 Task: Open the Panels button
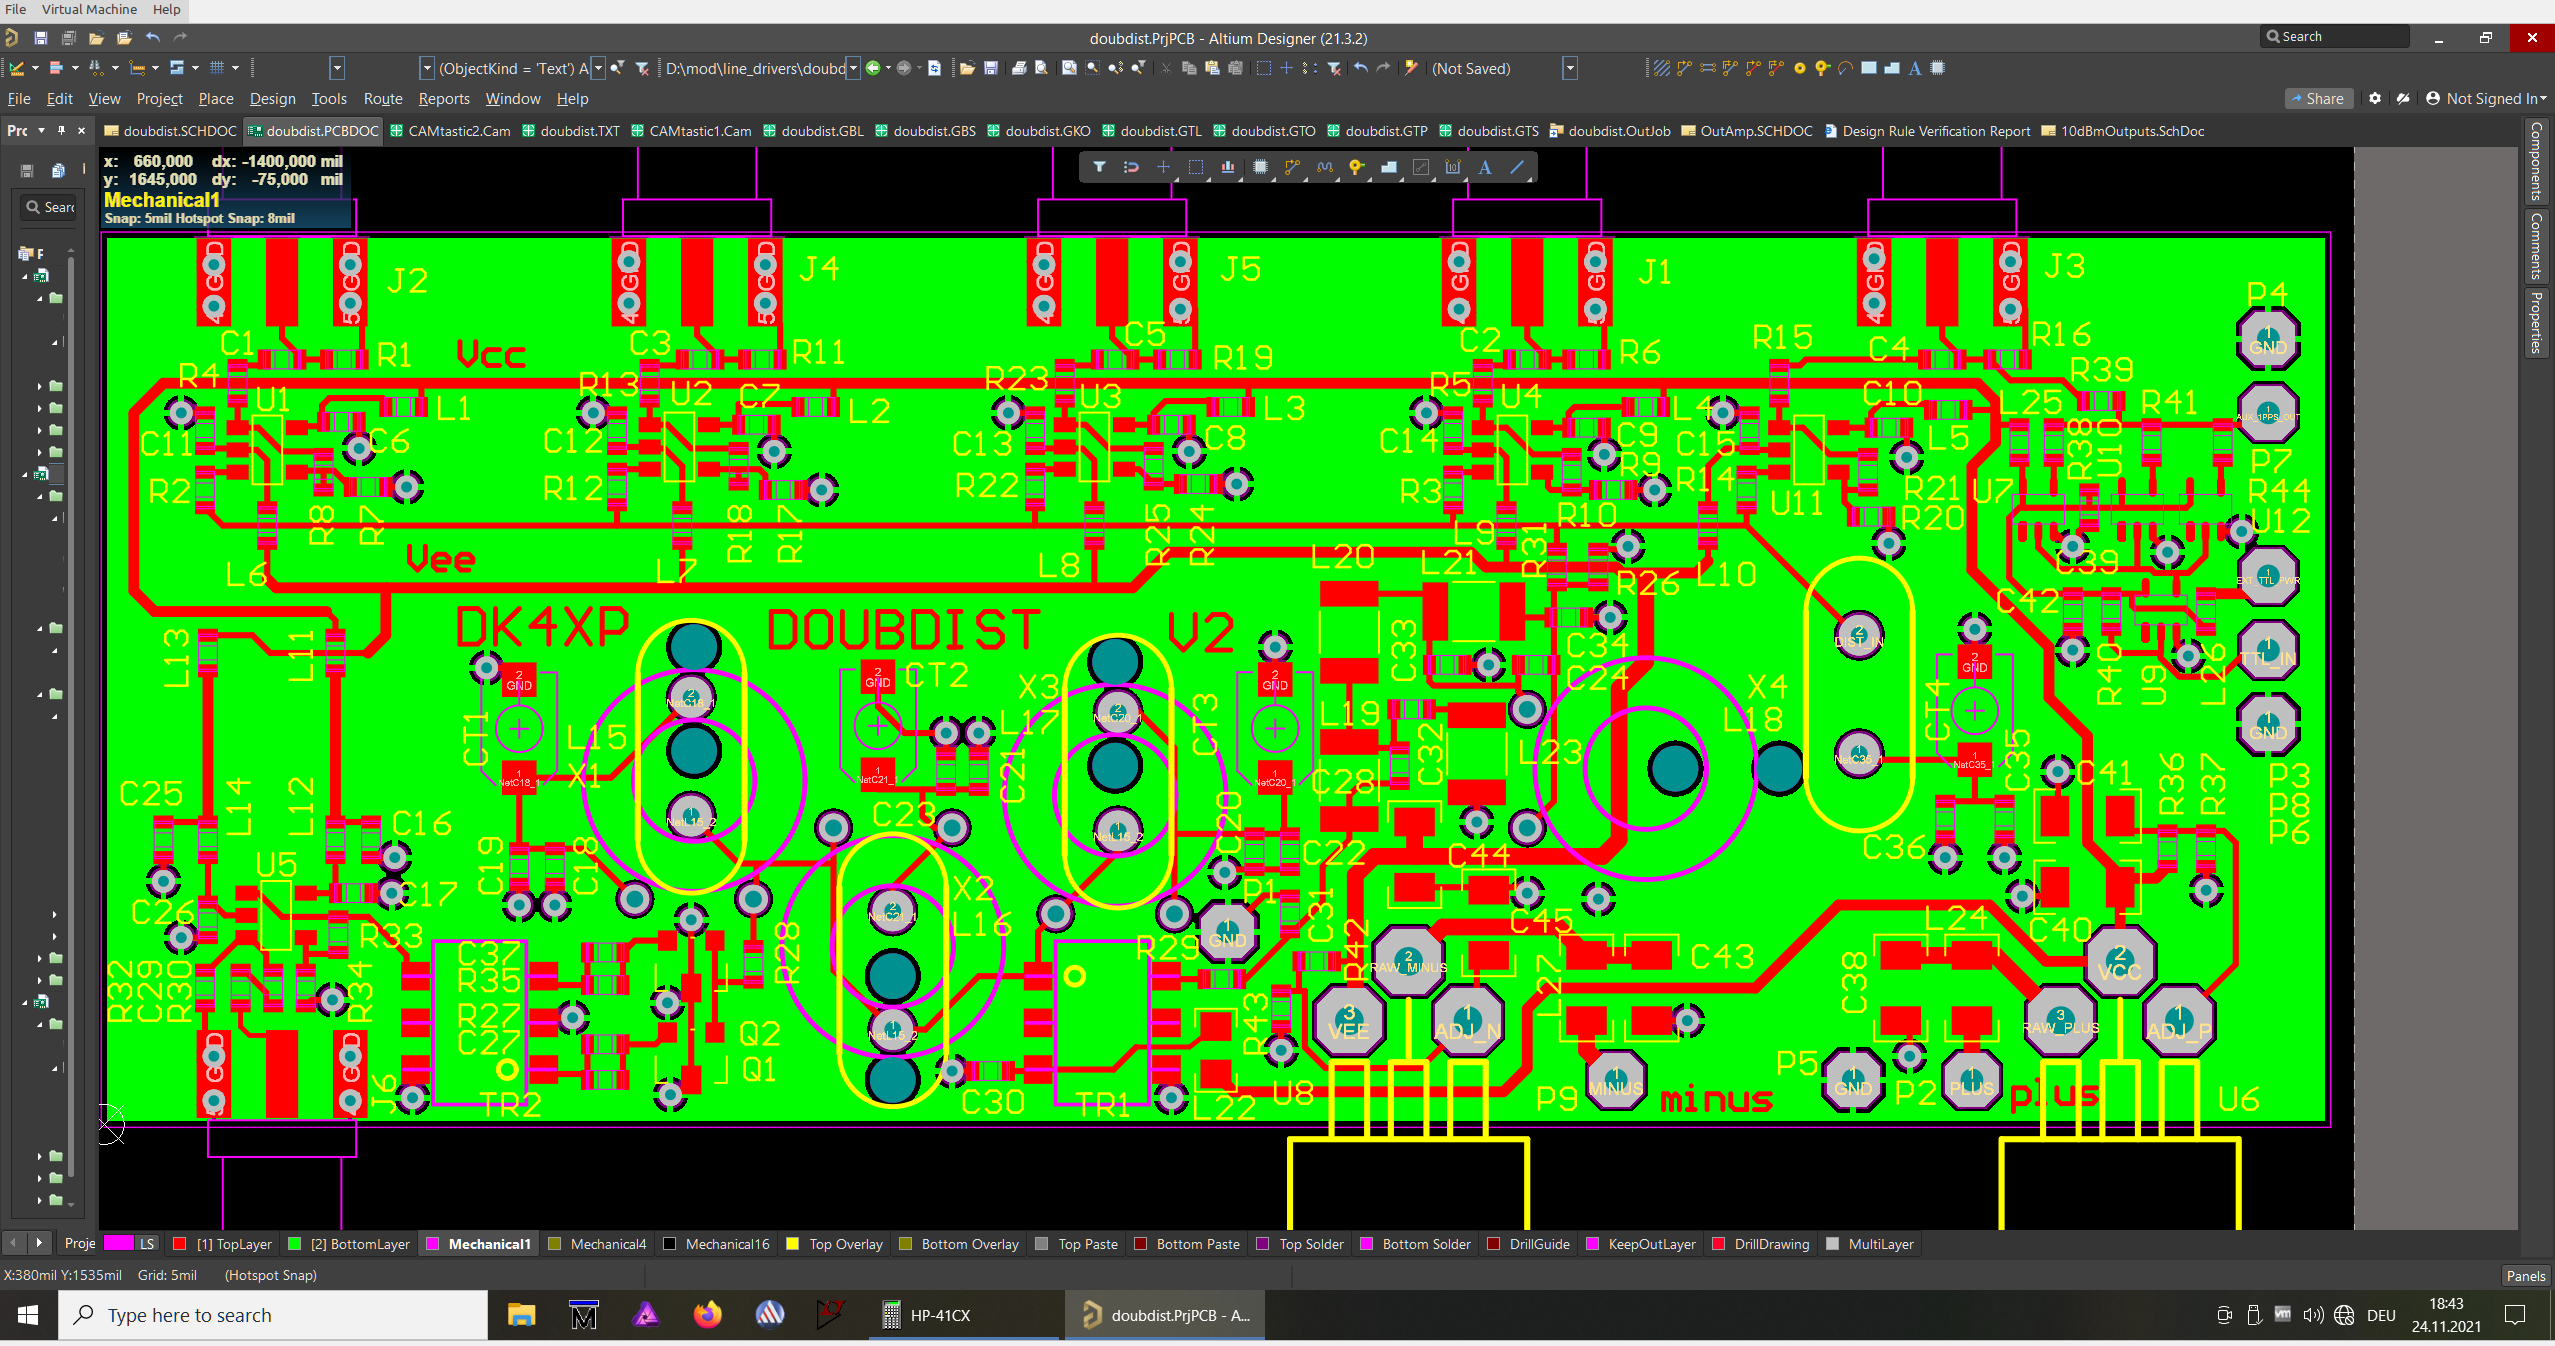tap(2524, 1275)
